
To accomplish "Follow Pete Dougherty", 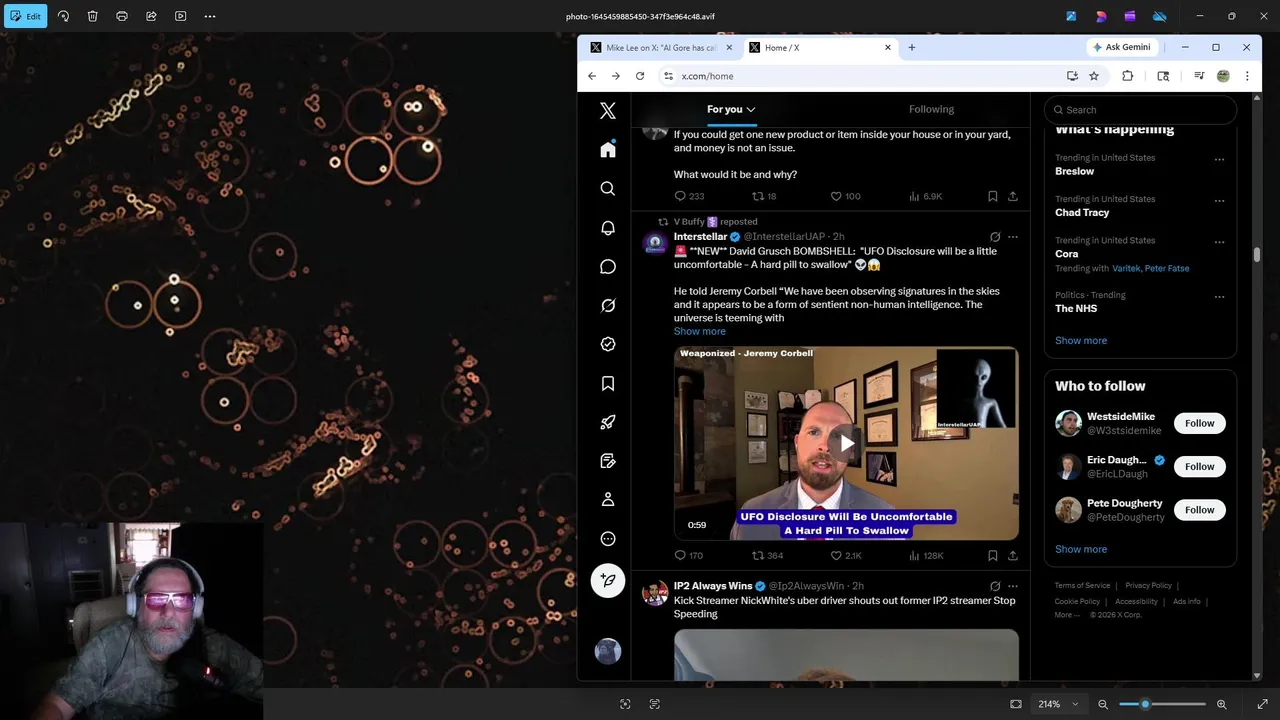I will tap(1199, 510).
